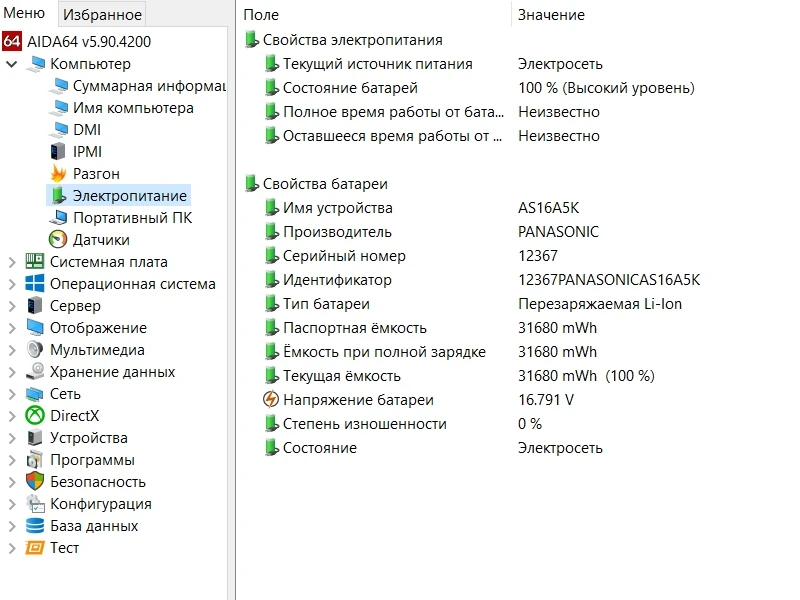Switch to the Избранное tab
The width and height of the screenshot is (800, 600).
point(102,14)
